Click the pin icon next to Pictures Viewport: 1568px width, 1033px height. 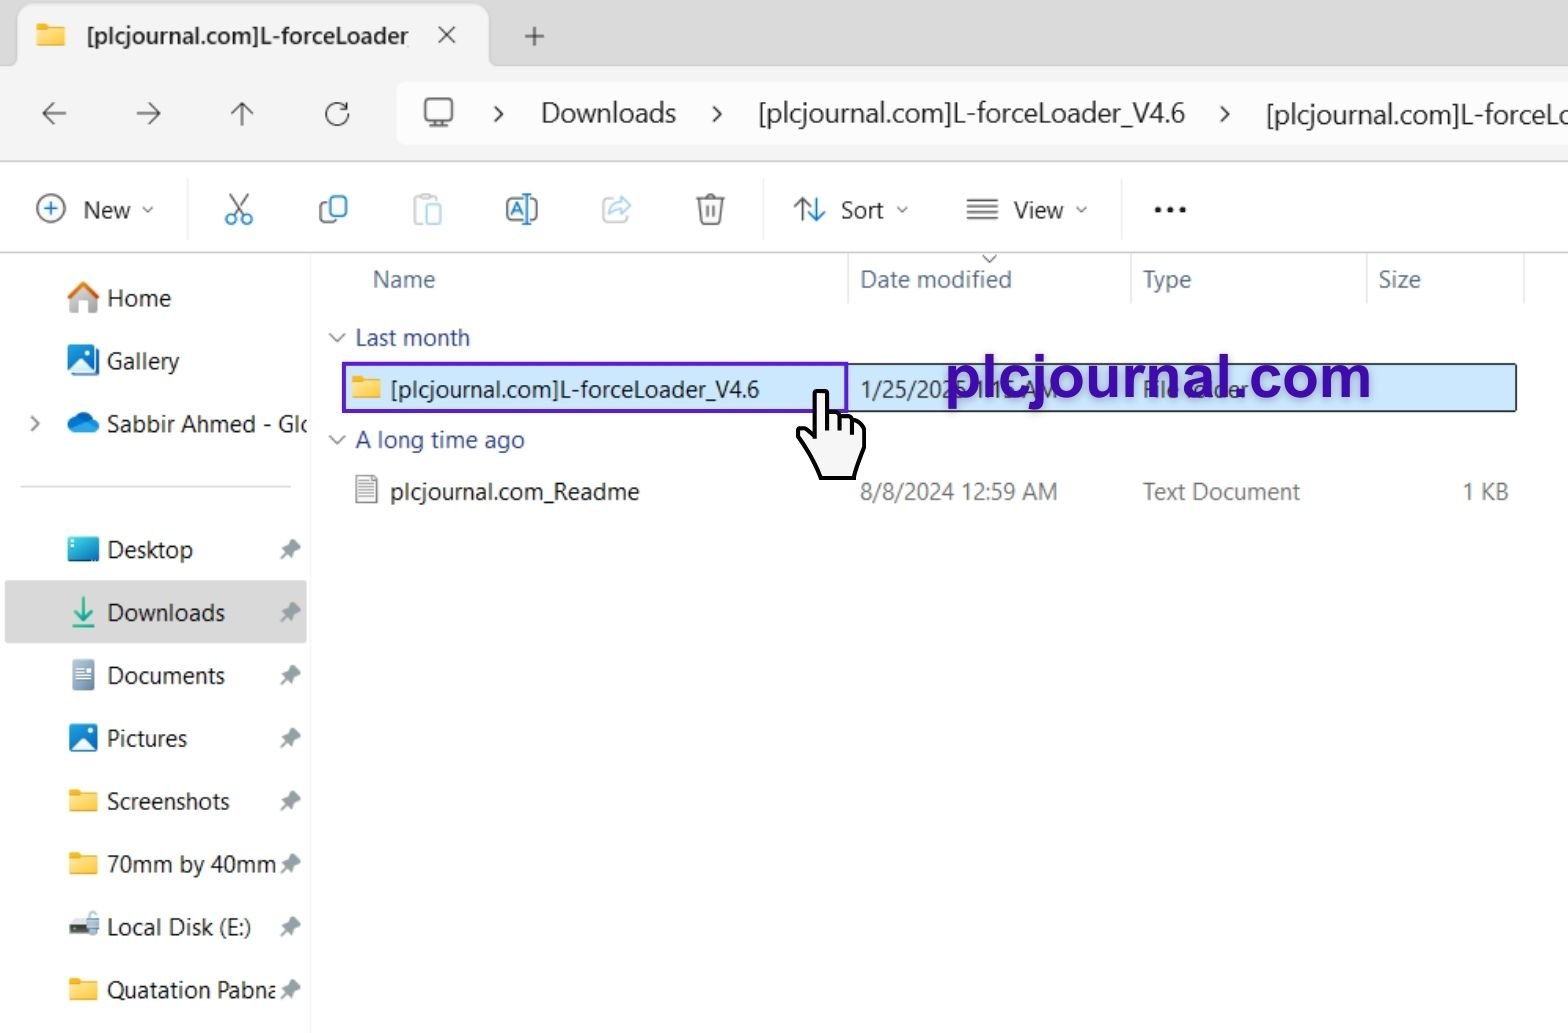pyautogui.click(x=290, y=739)
